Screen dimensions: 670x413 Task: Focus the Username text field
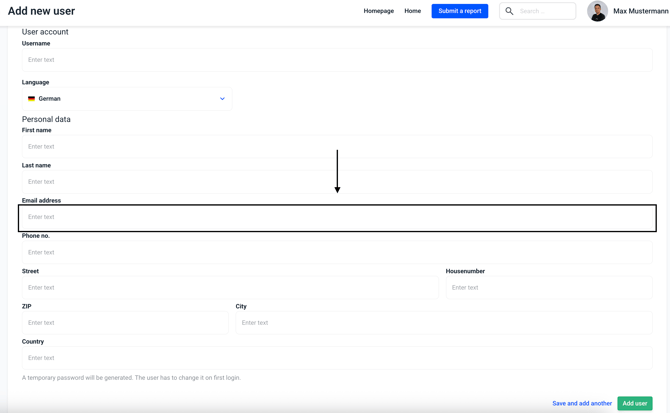tap(336, 60)
